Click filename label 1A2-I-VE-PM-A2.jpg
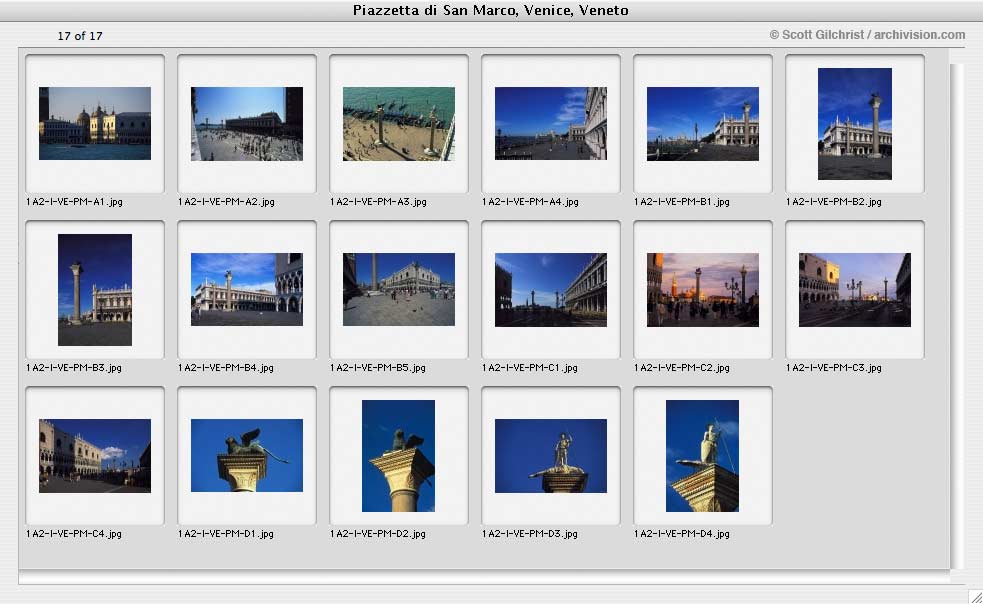Screen dimensions: 983x604 point(226,202)
